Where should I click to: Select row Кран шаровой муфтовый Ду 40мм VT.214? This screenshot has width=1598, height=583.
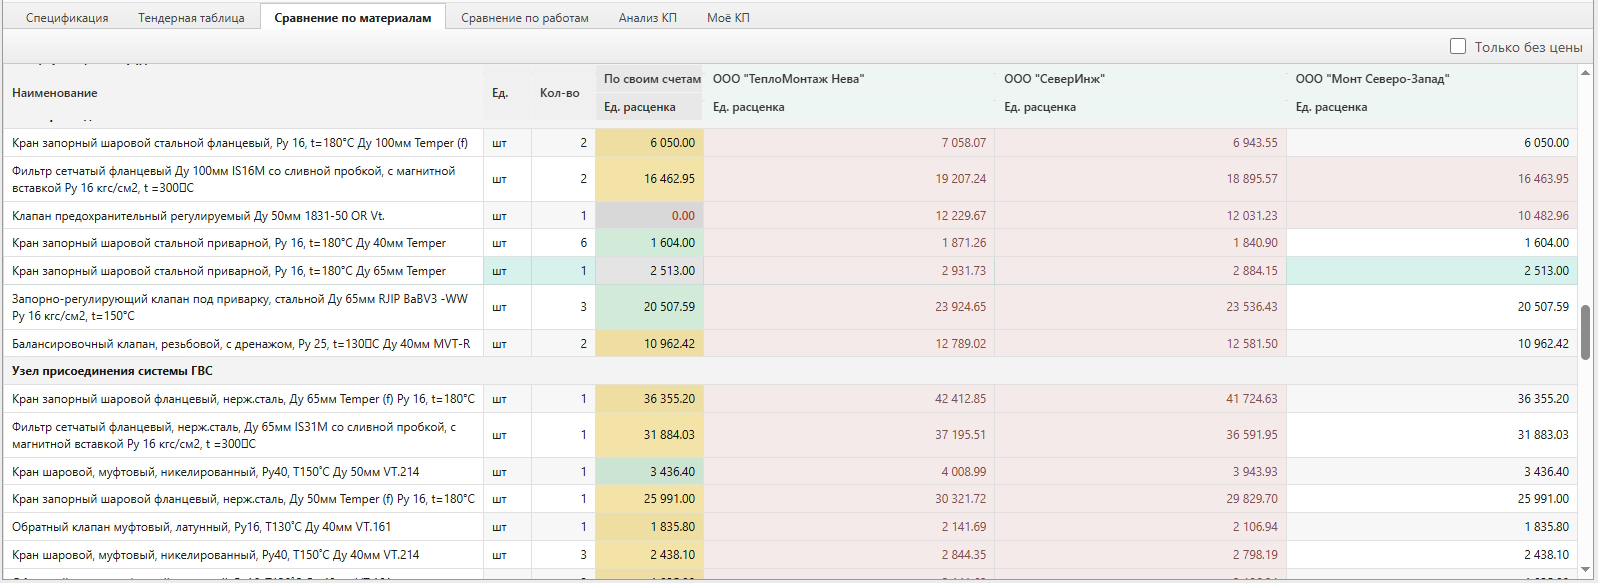point(790,555)
